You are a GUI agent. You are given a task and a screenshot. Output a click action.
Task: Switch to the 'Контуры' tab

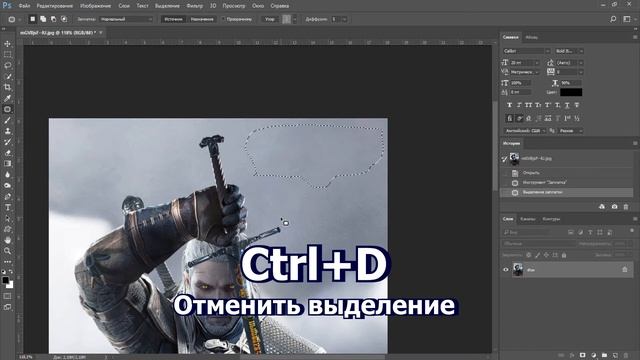[551, 219]
